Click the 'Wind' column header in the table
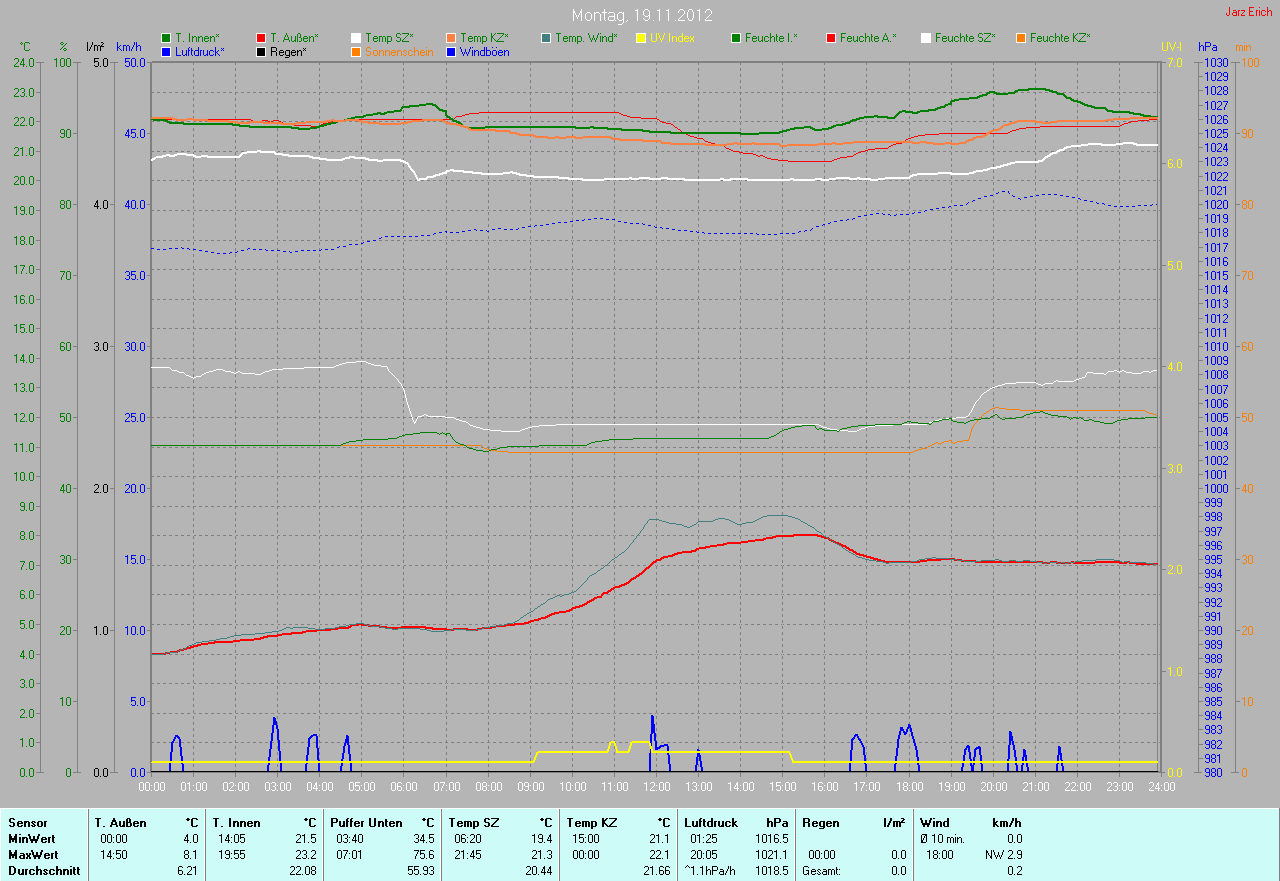Screen dimensions: 1280x881 tap(935, 823)
